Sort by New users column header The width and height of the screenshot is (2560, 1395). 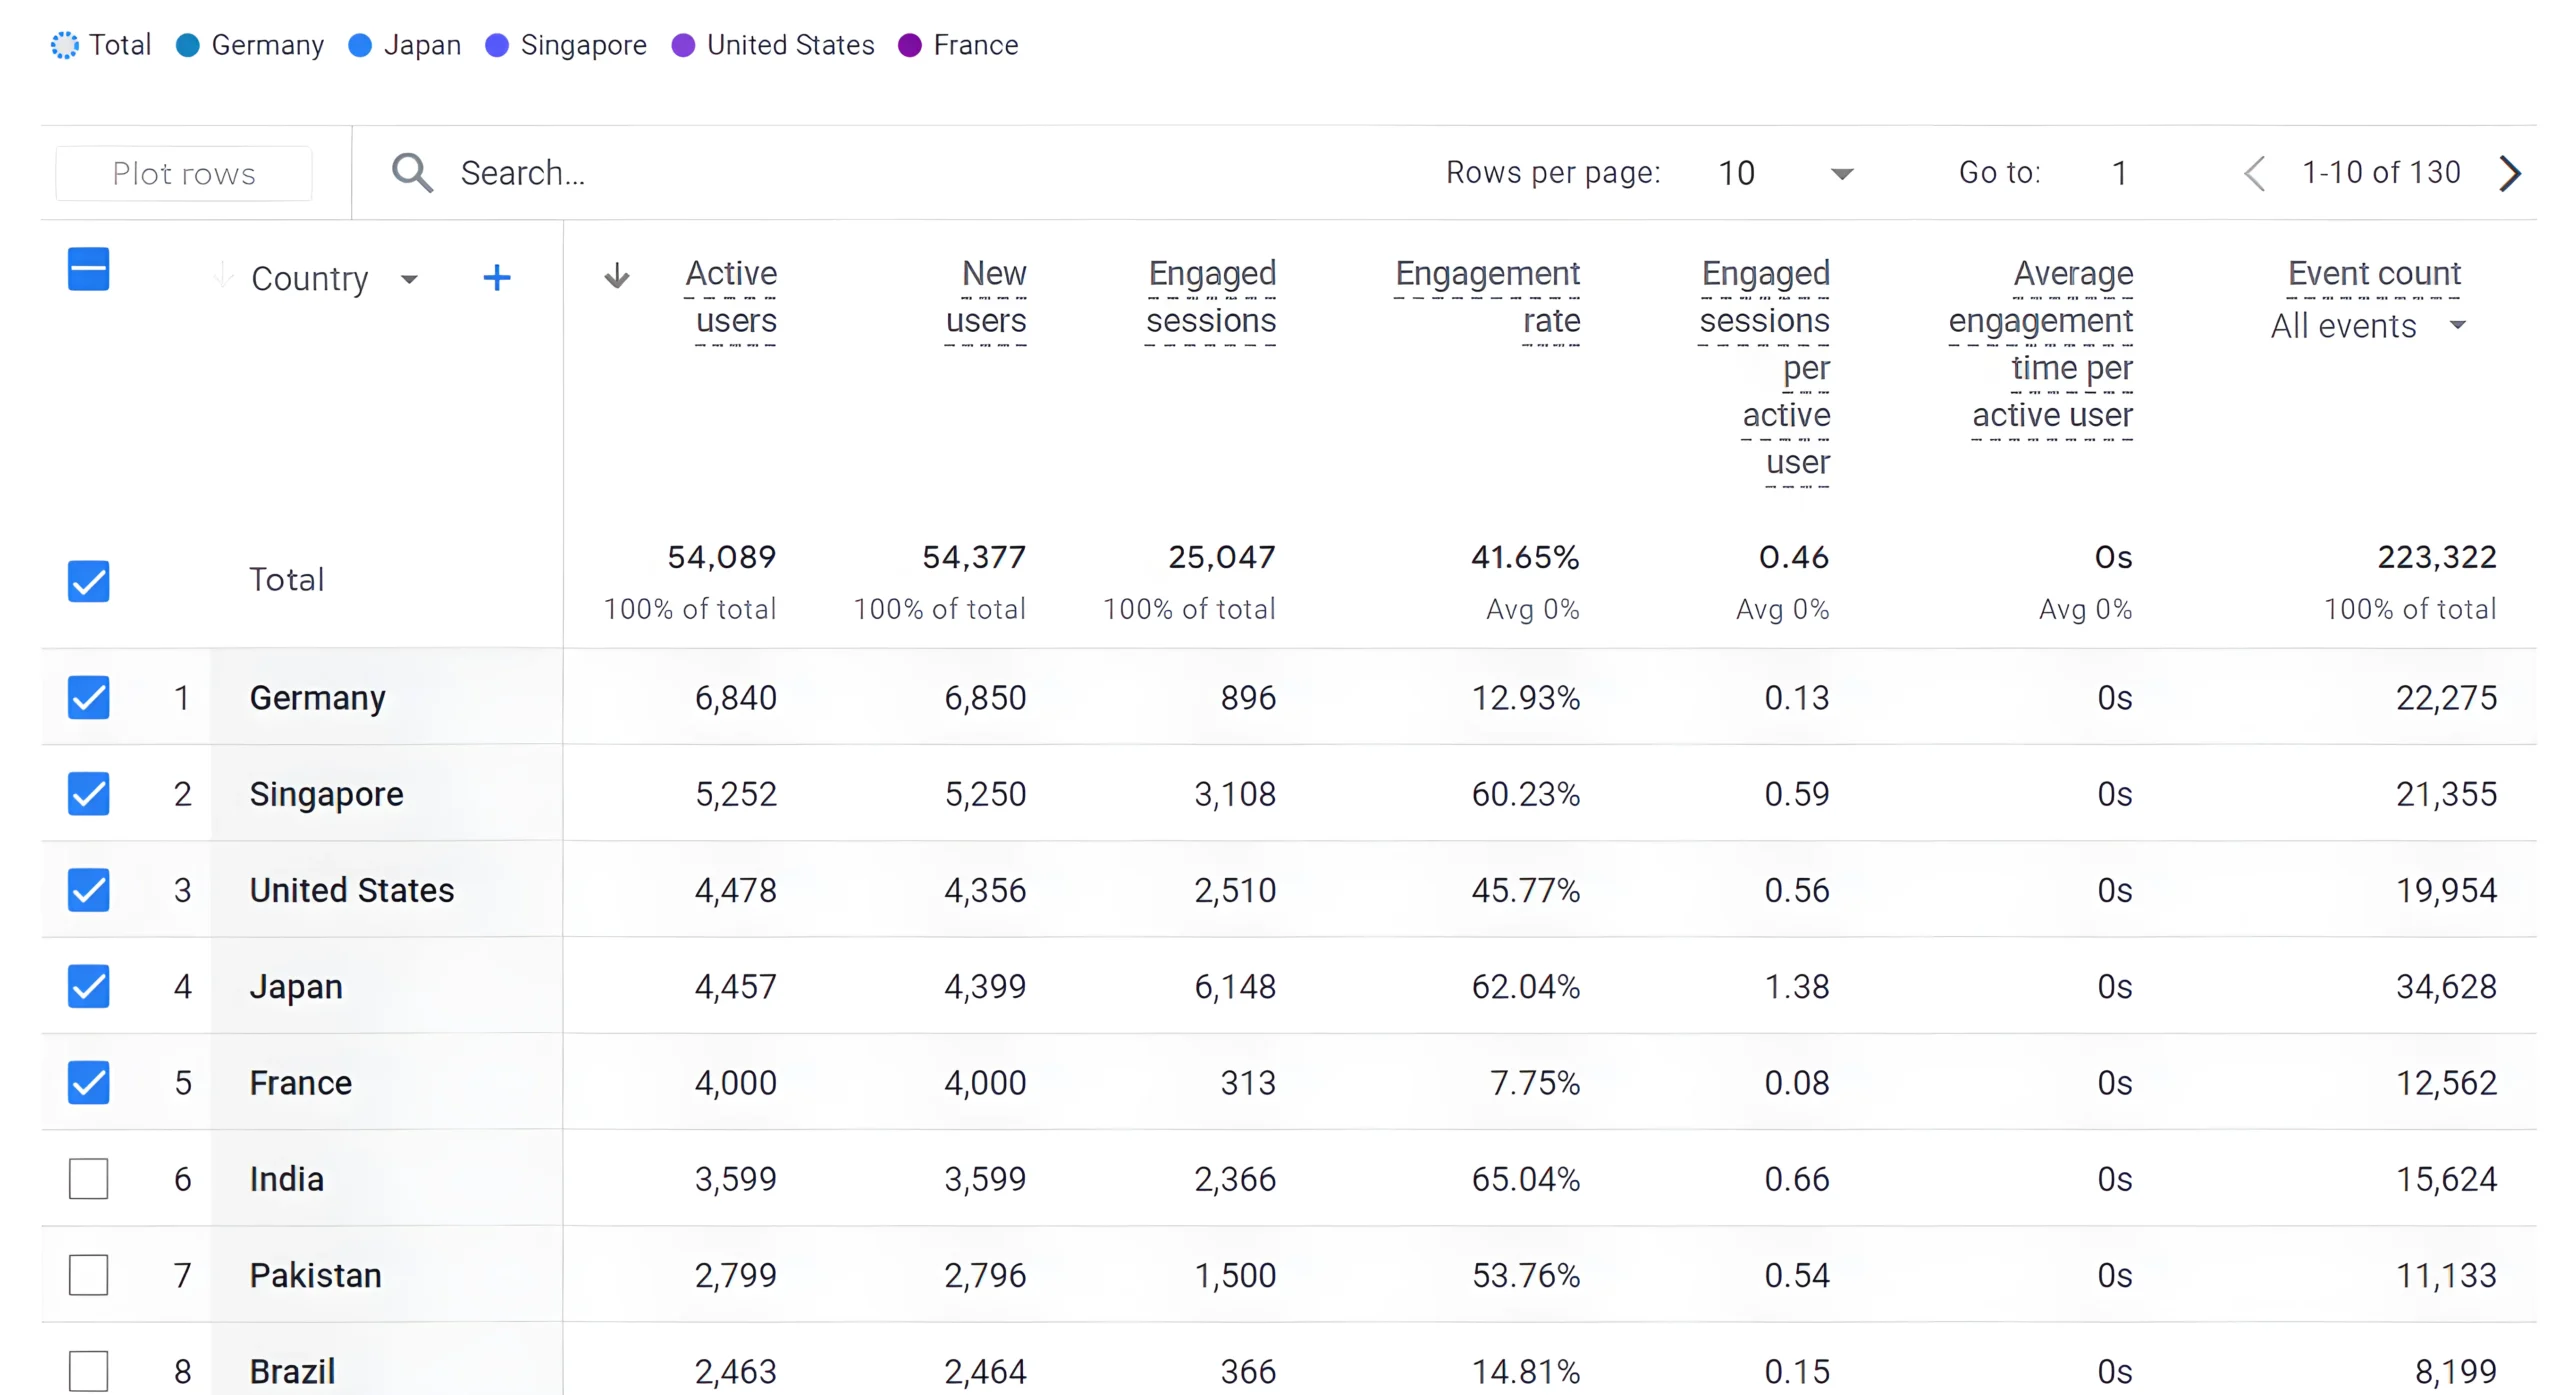tap(985, 297)
